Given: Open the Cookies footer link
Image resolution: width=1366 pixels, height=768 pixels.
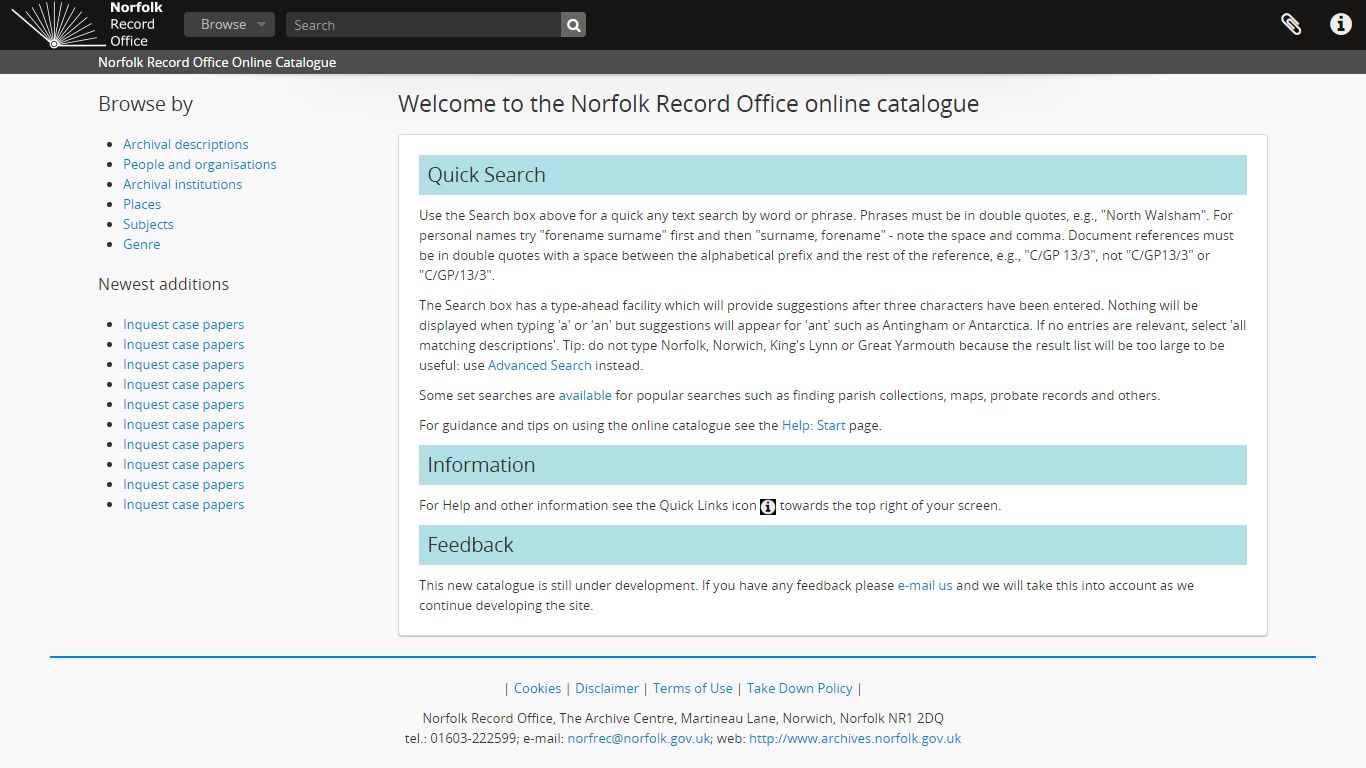Looking at the screenshot, I should [538, 688].
